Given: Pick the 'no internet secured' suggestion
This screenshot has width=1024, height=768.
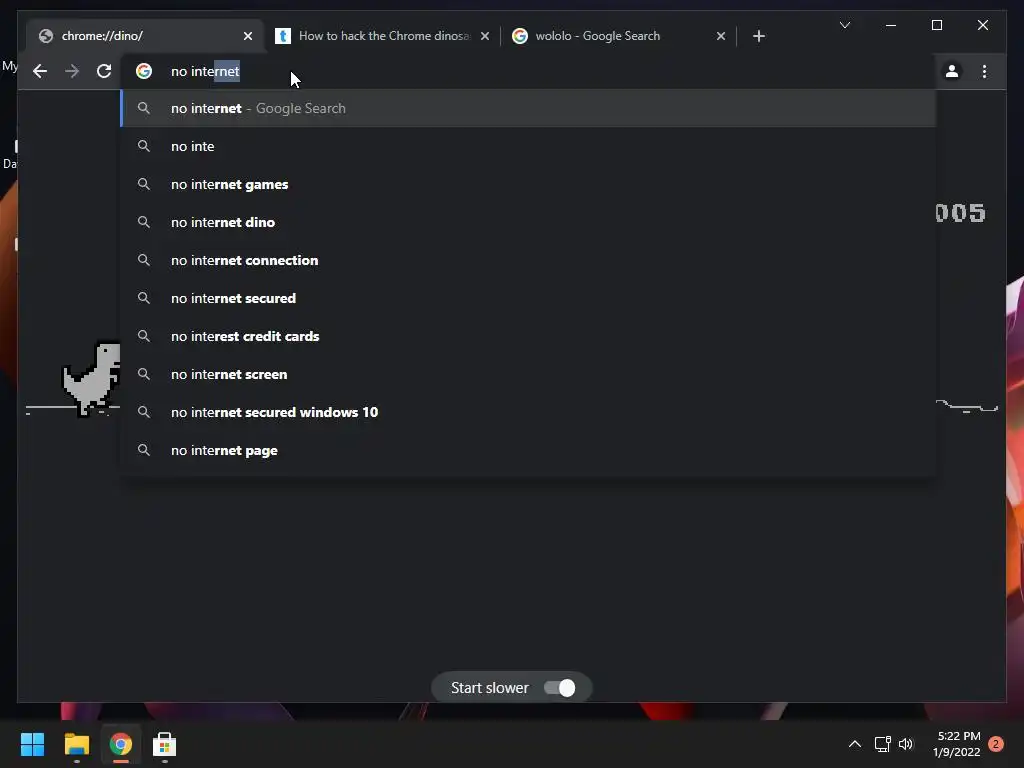Looking at the screenshot, I should tap(528, 298).
